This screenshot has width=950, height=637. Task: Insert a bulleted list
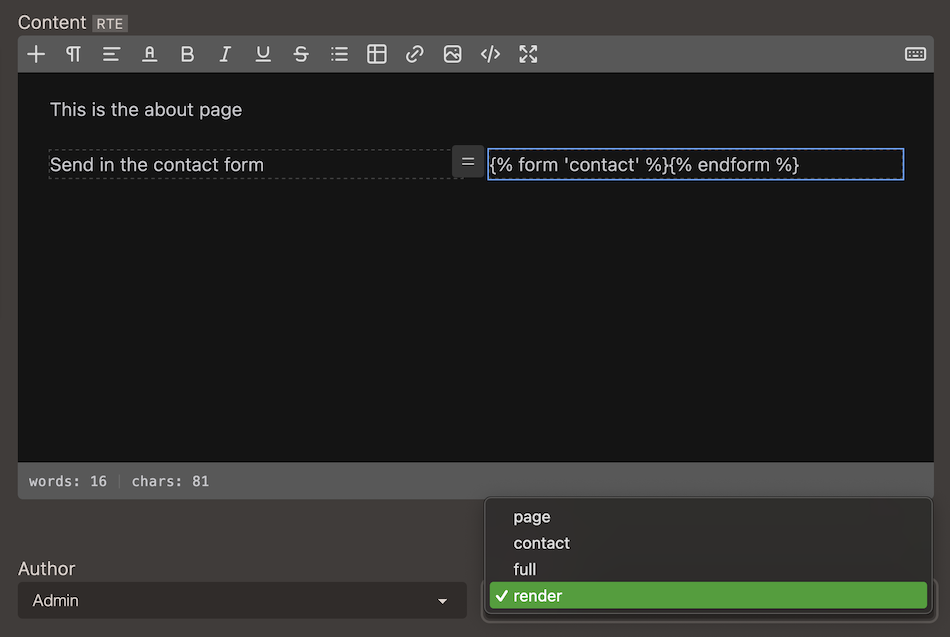click(x=339, y=54)
